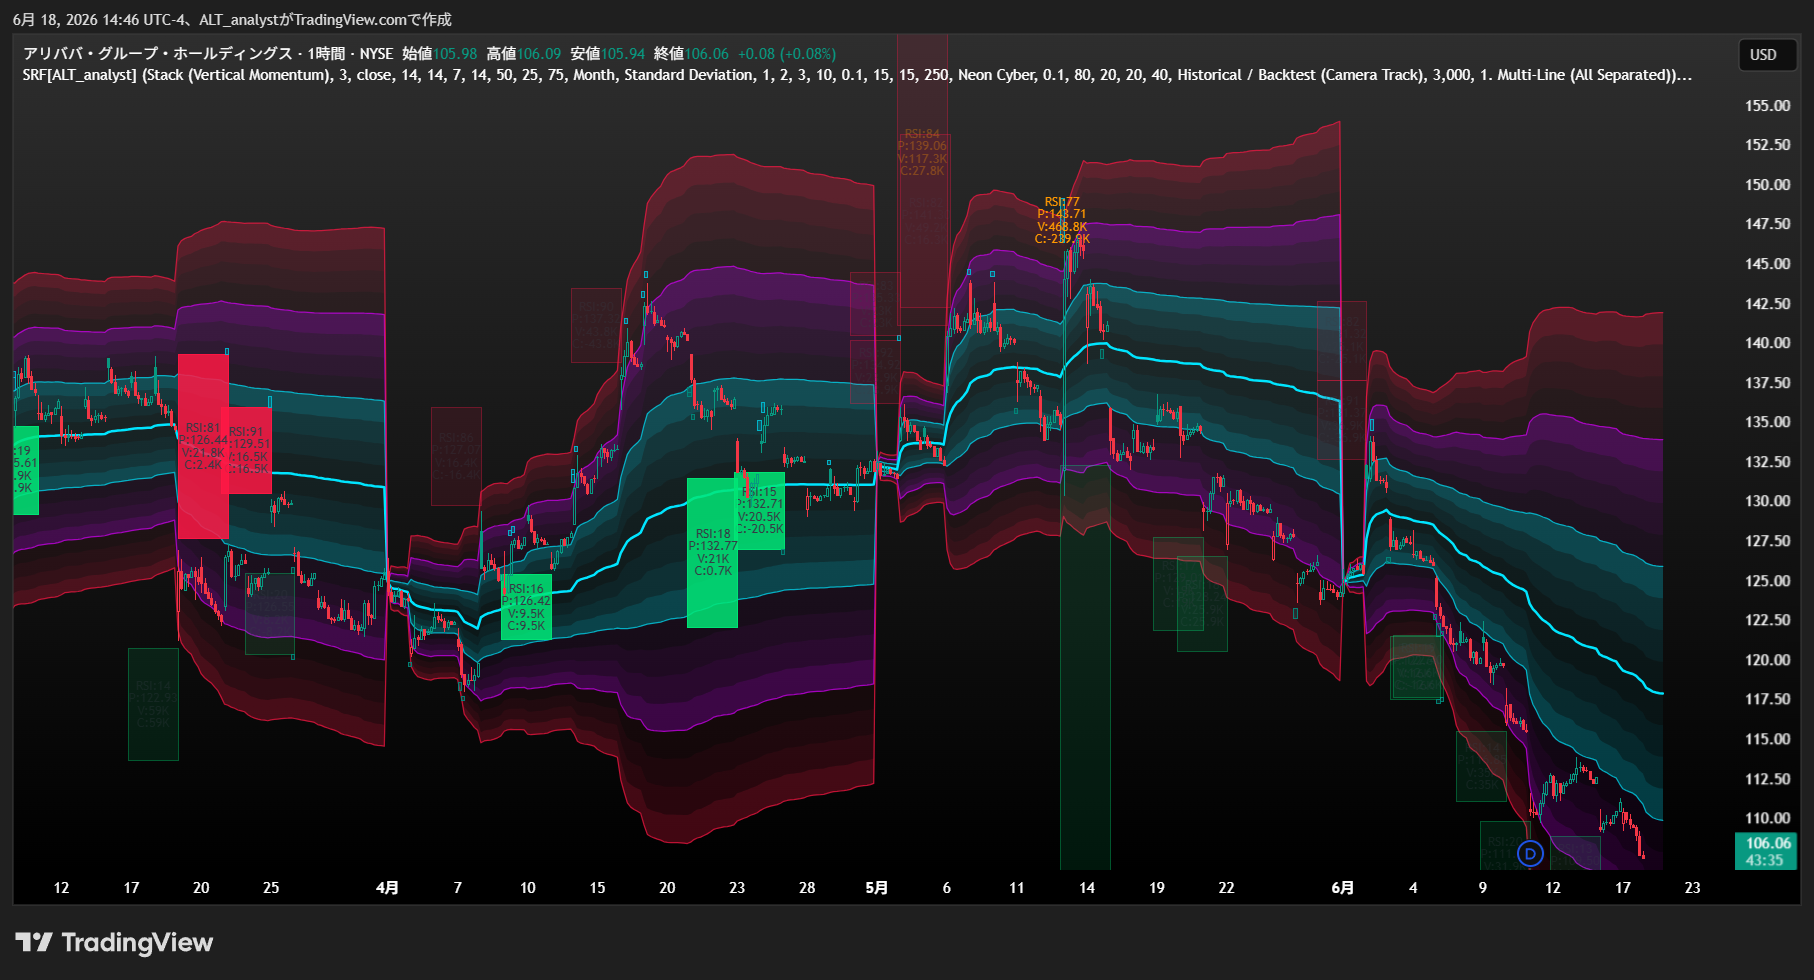Click the 140.00 price axis label
Screen dimensions: 1814x980
pos(1767,343)
